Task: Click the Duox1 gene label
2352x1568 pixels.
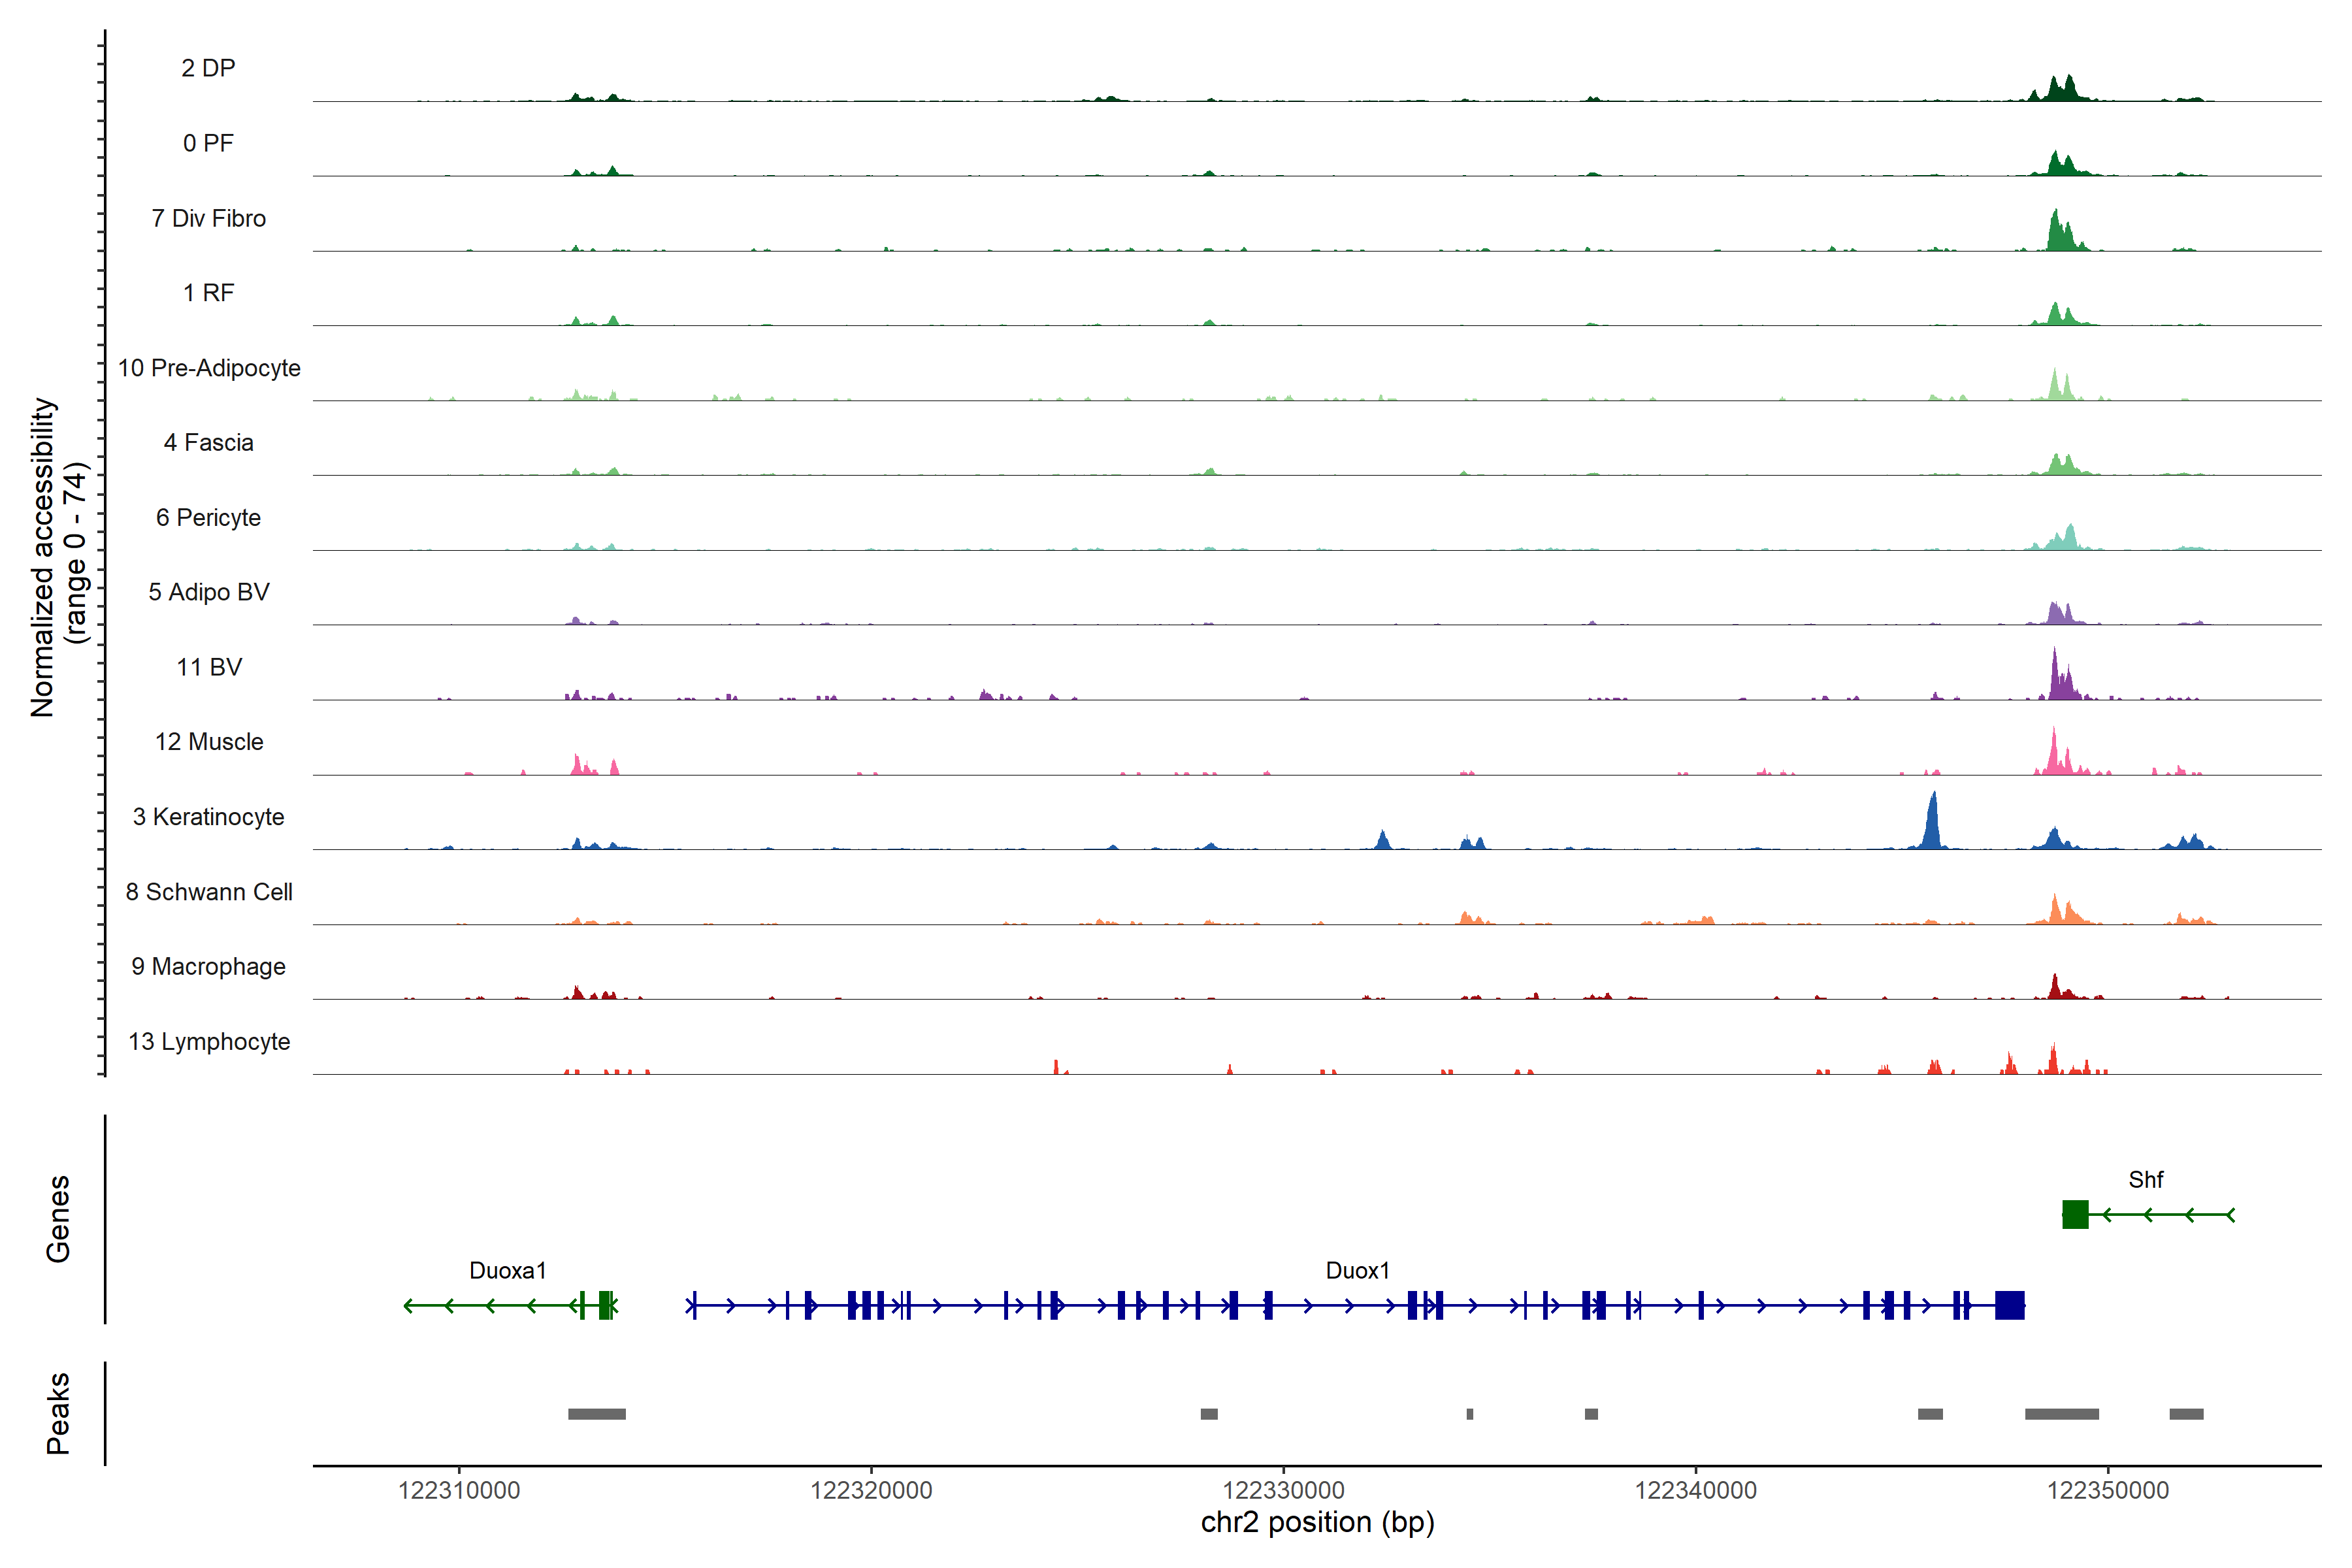Action: pos(1357,1271)
